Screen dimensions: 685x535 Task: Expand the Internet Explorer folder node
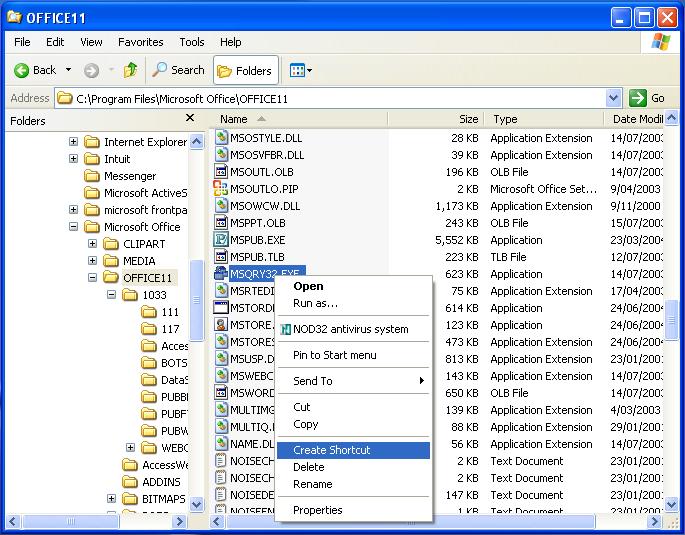[73, 142]
